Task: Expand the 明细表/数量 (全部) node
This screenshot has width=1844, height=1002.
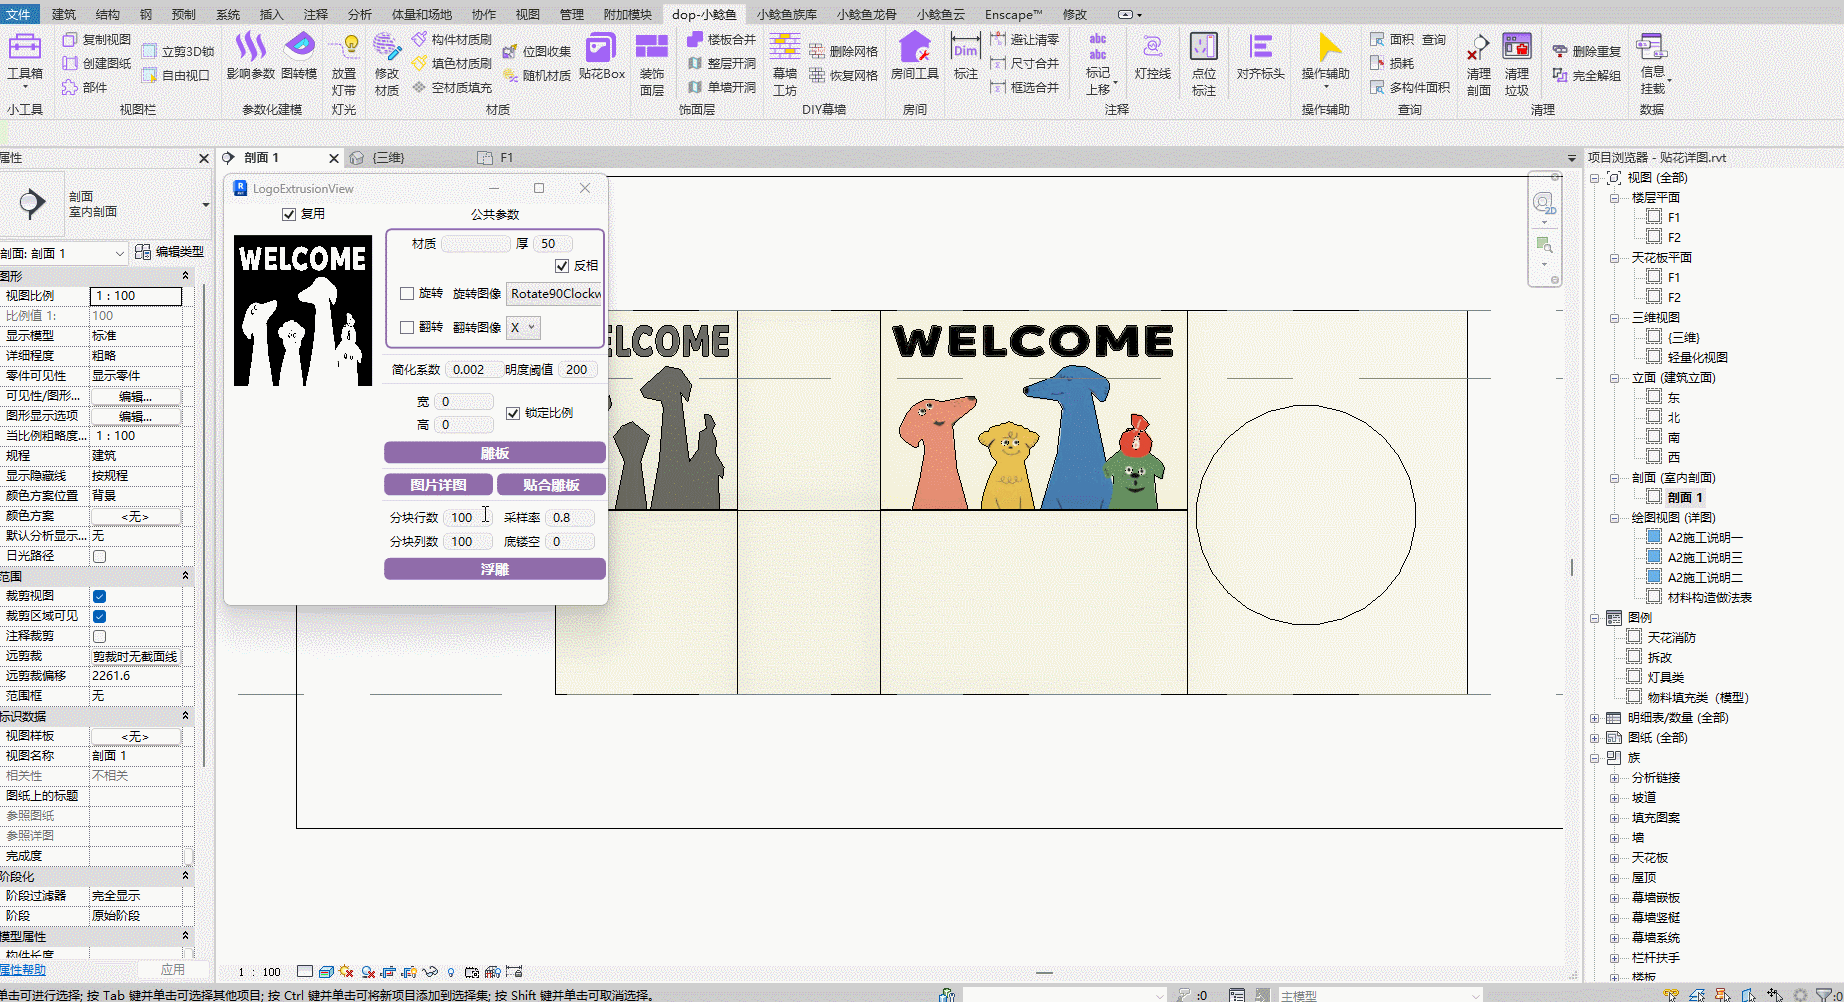Action: pos(1595,718)
